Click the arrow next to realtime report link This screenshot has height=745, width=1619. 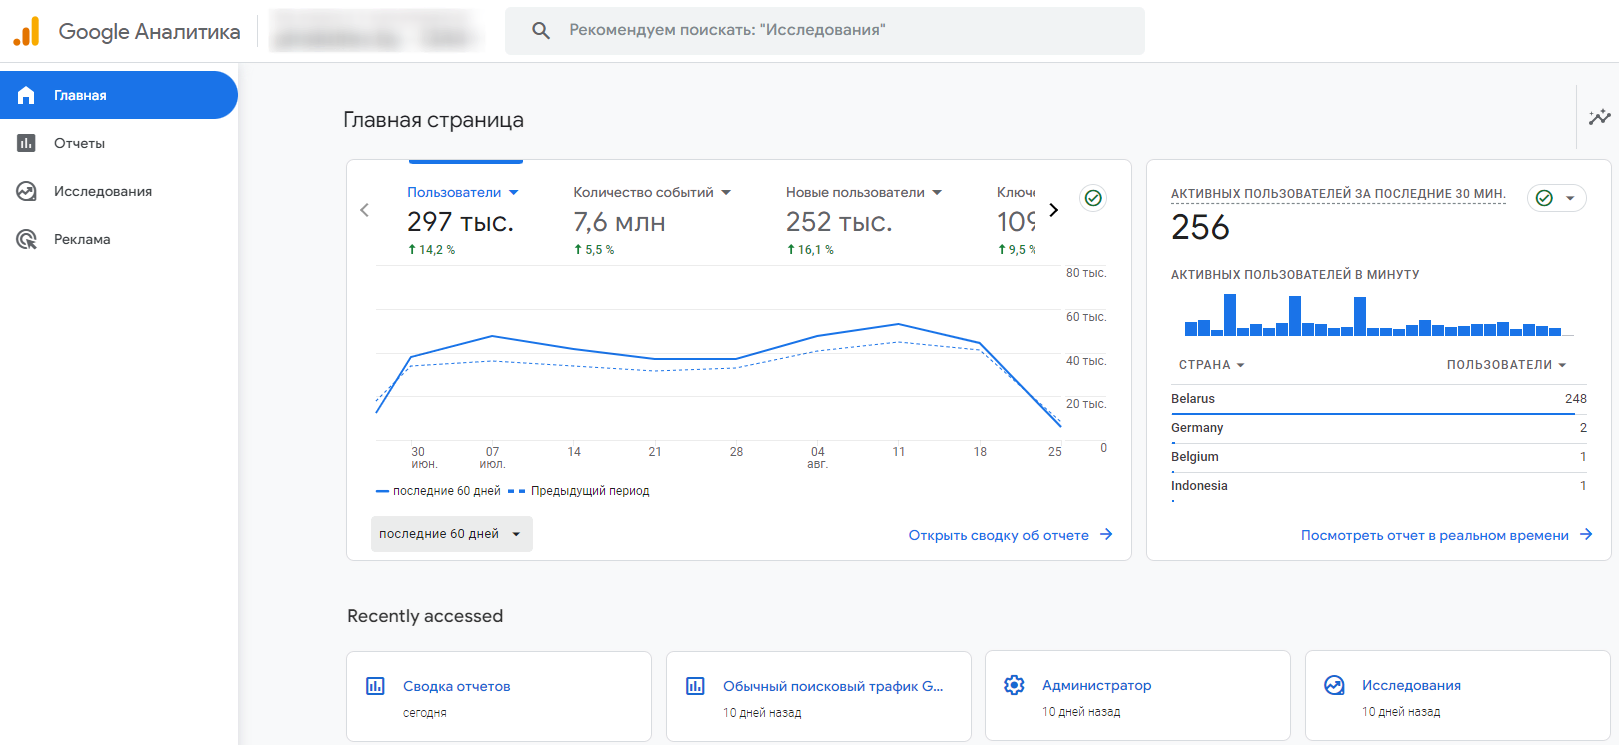click(x=1586, y=535)
